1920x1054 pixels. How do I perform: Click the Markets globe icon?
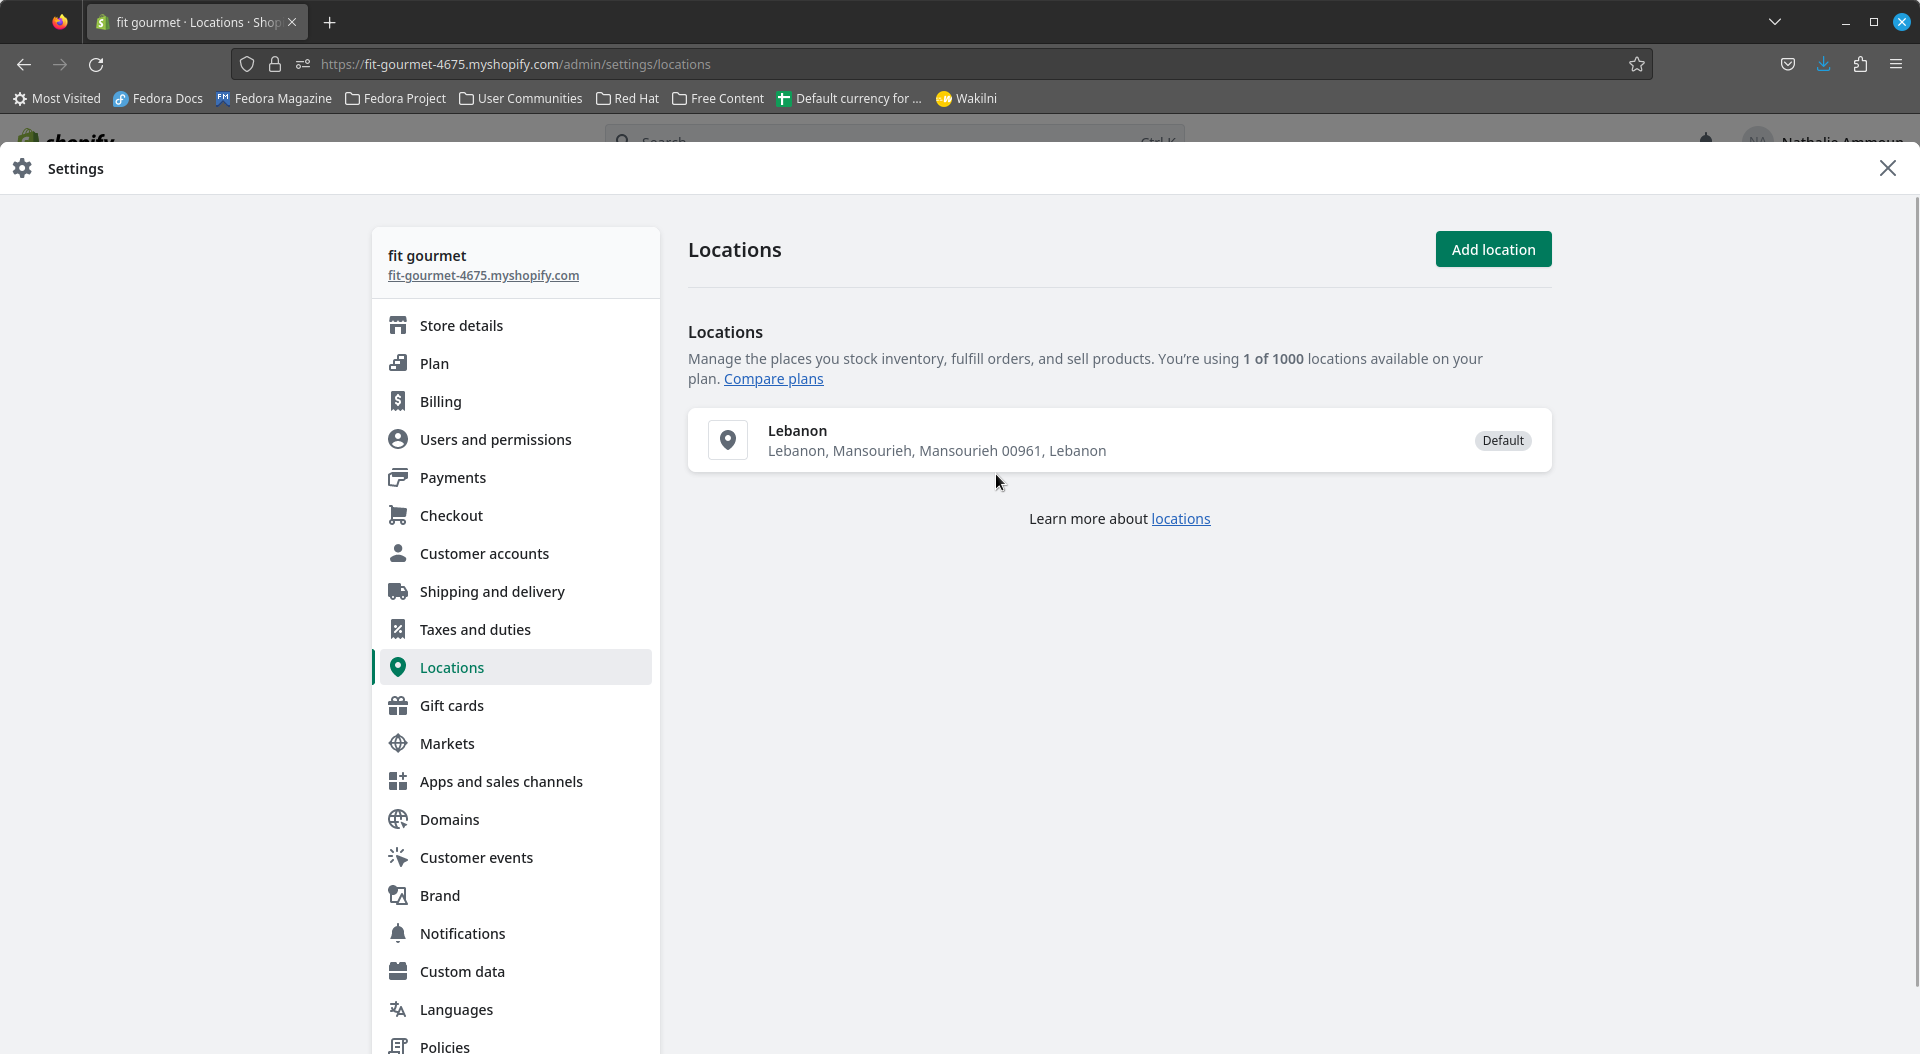pos(398,744)
